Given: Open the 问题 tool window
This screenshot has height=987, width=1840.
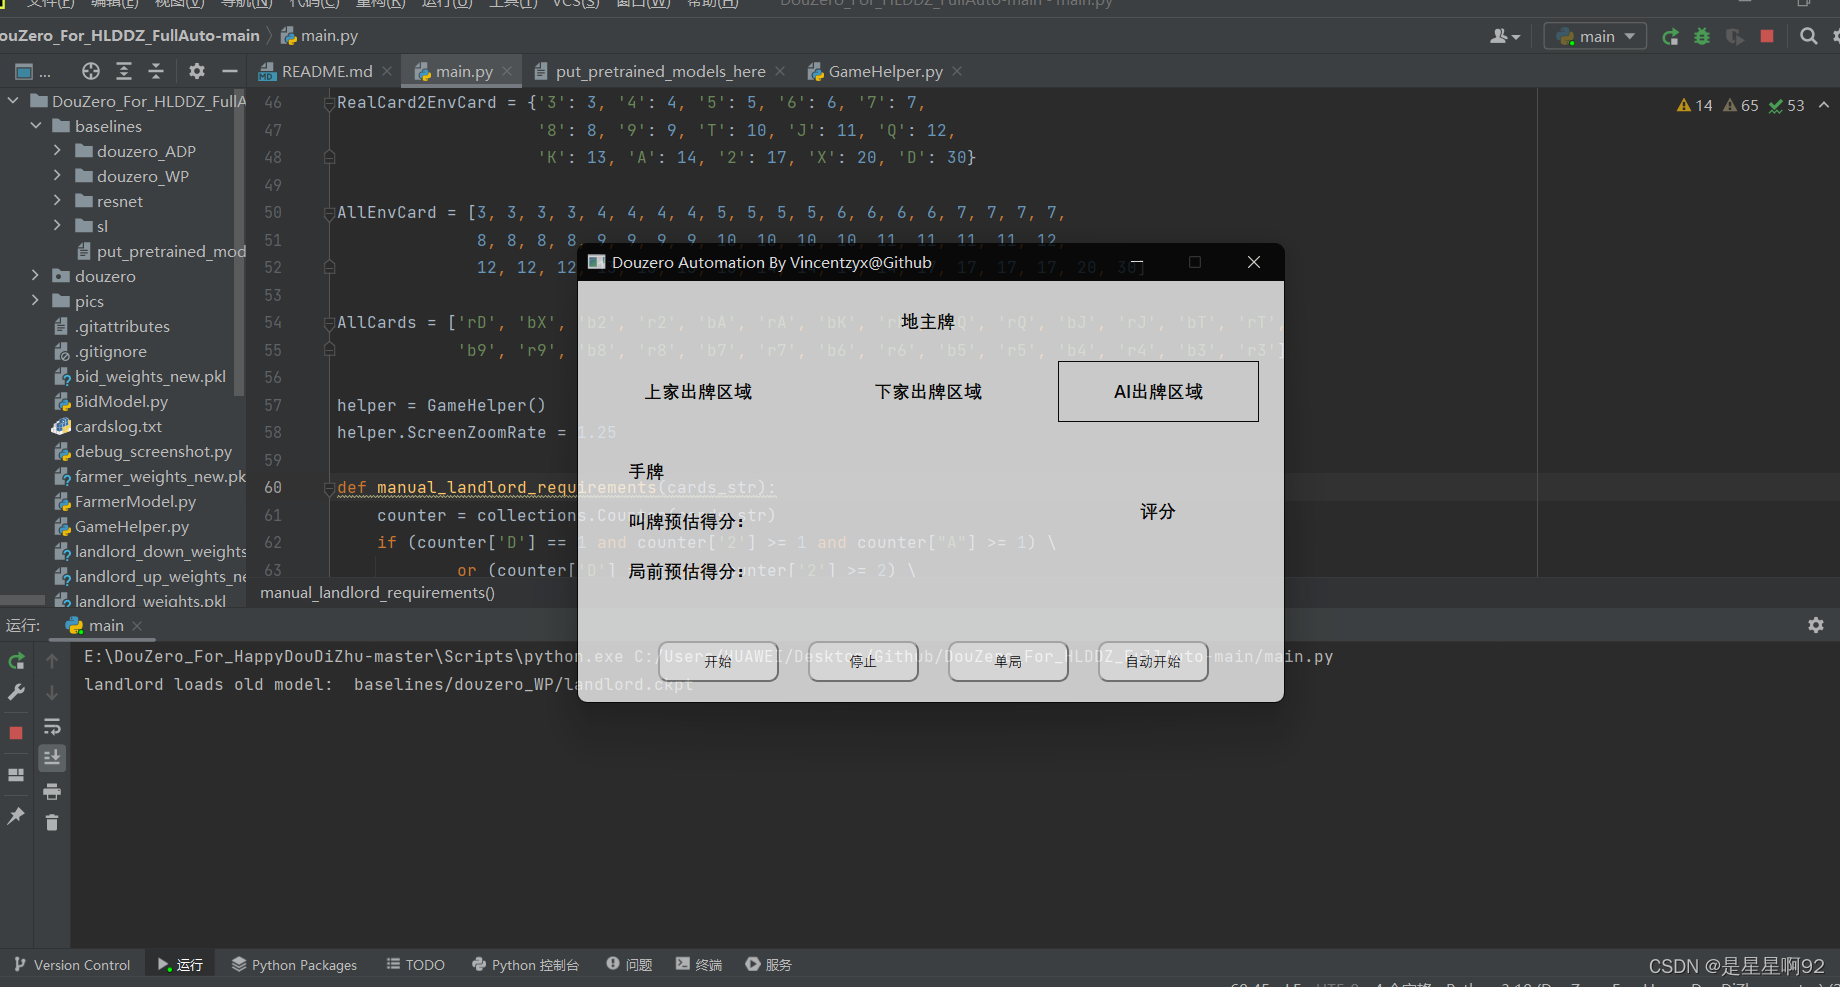Looking at the screenshot, I should [x=629, y=965].
